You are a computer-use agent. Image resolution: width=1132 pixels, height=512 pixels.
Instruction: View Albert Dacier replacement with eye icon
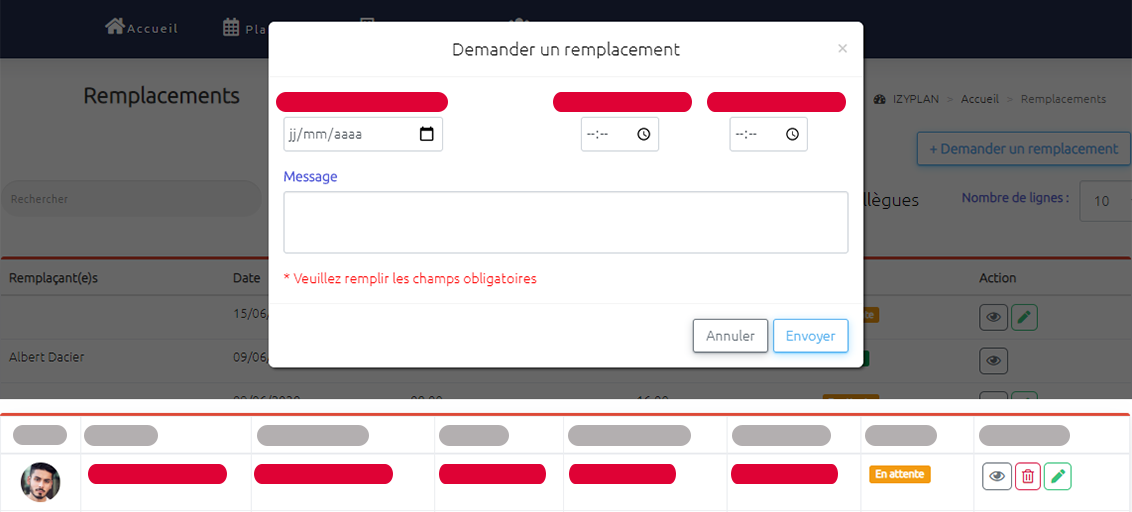pos(993,360)
